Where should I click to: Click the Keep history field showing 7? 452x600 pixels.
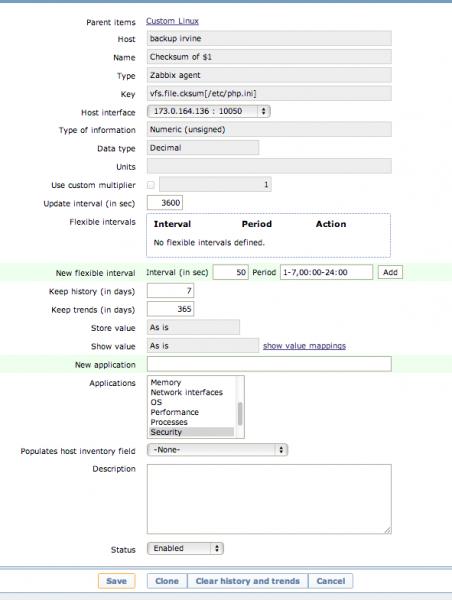(x=170, y=291)
